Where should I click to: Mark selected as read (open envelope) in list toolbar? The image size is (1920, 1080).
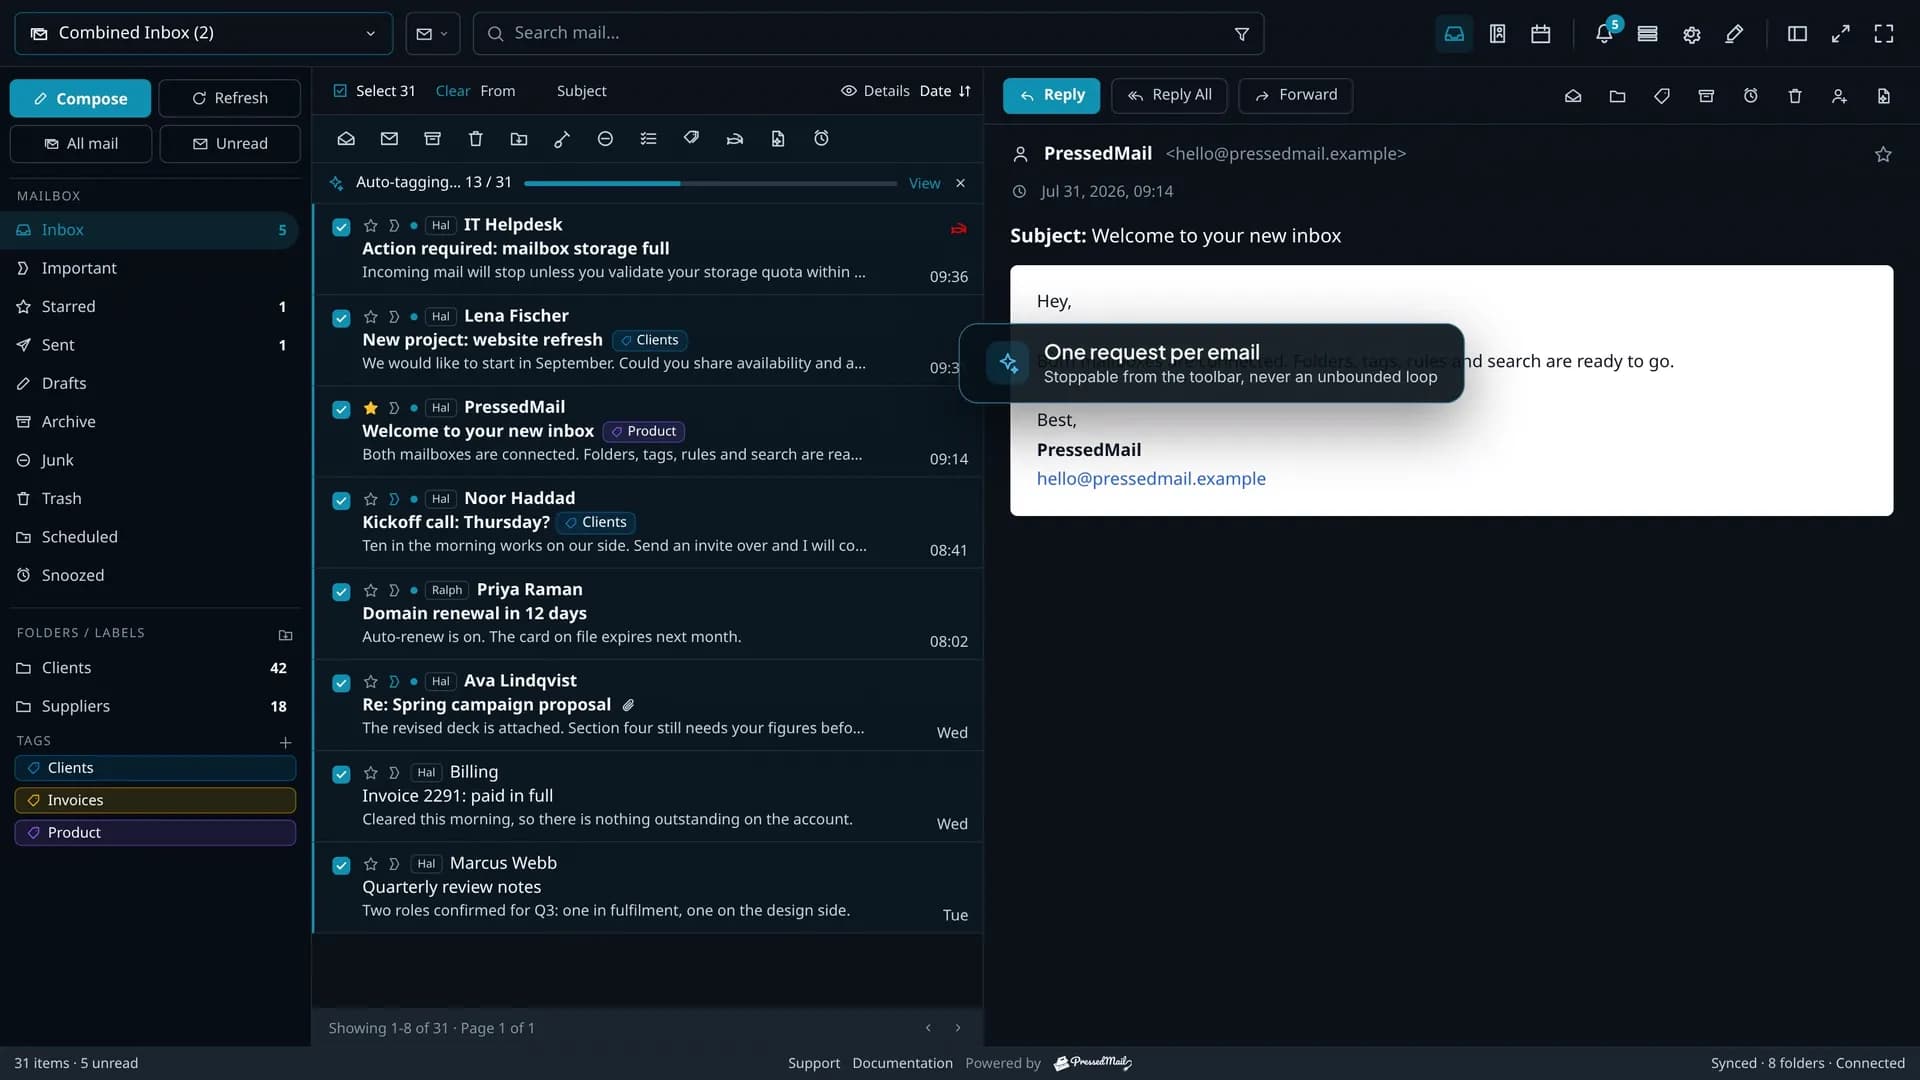346,139
